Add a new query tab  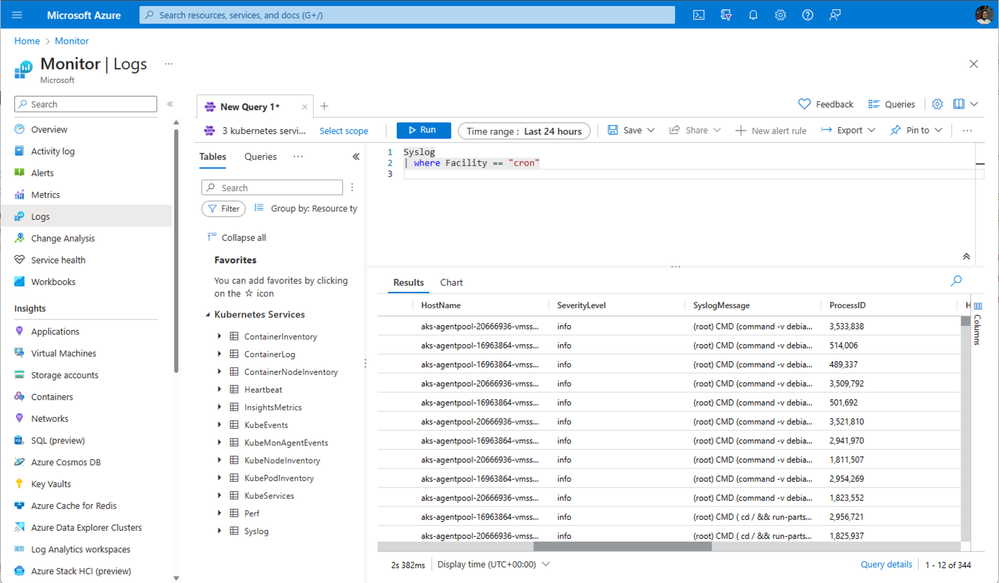point(324,106)
